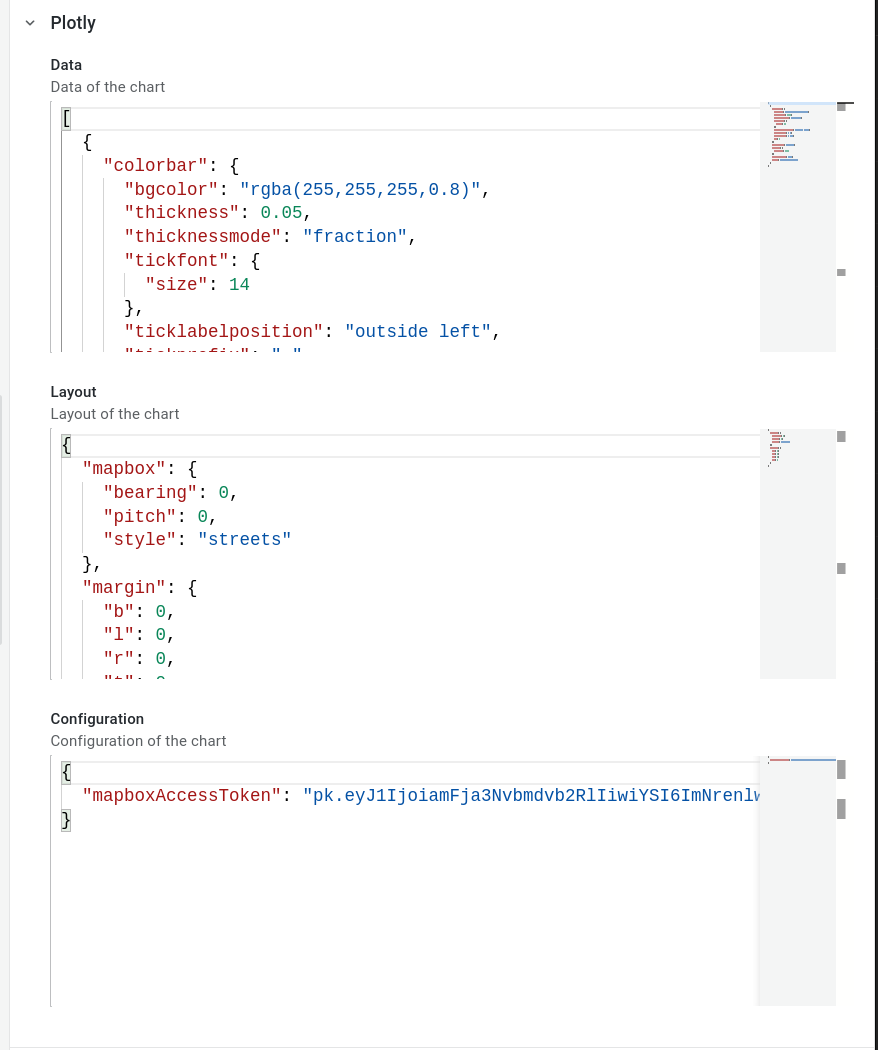Click the closing brace in Configuration editor
Viewport: 878px width, 1050px height.
[66, 820]
